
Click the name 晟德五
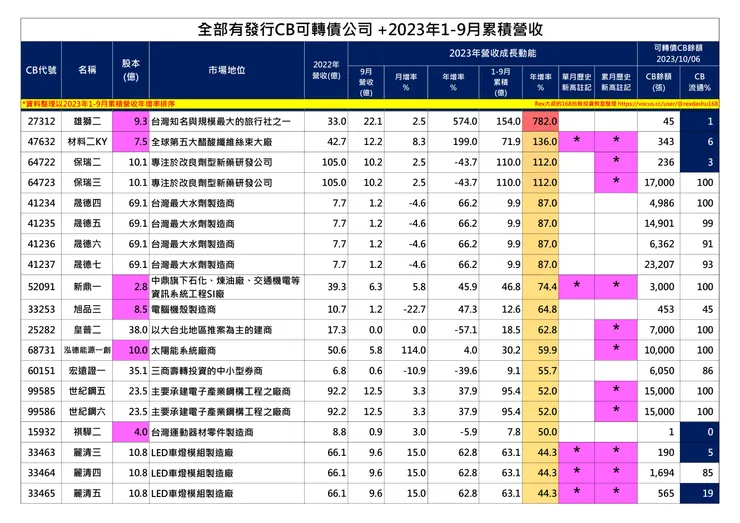[87, 223]
